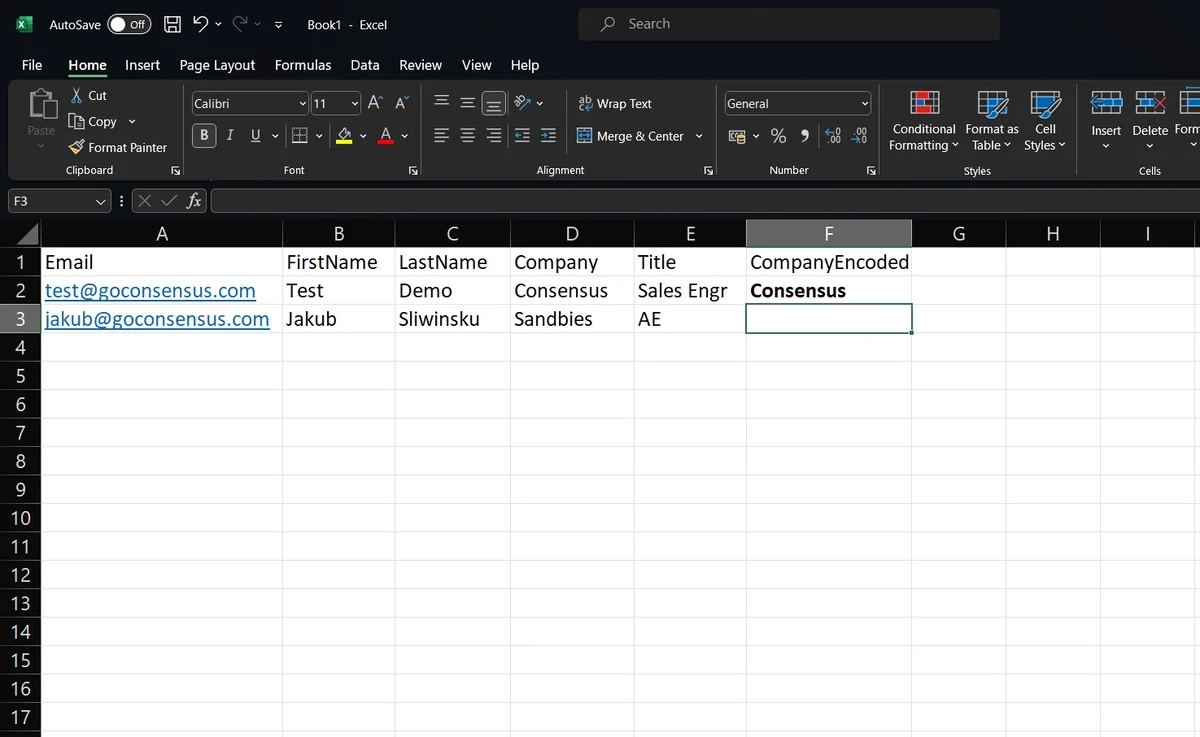Open the Review tab
The image size is (1200, 737).
[x=420, y=65]
